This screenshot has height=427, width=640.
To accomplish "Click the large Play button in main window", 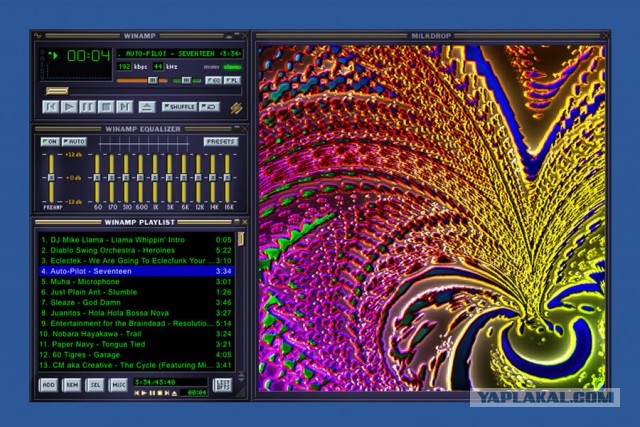I will 69,107.
